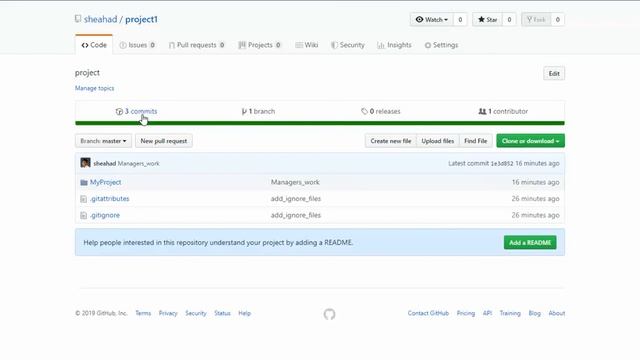This screenshot has height=360, width=640.
Task: Click the branch icon beside 1 branch
Action: pyautogui.click(x=244, y=111)
